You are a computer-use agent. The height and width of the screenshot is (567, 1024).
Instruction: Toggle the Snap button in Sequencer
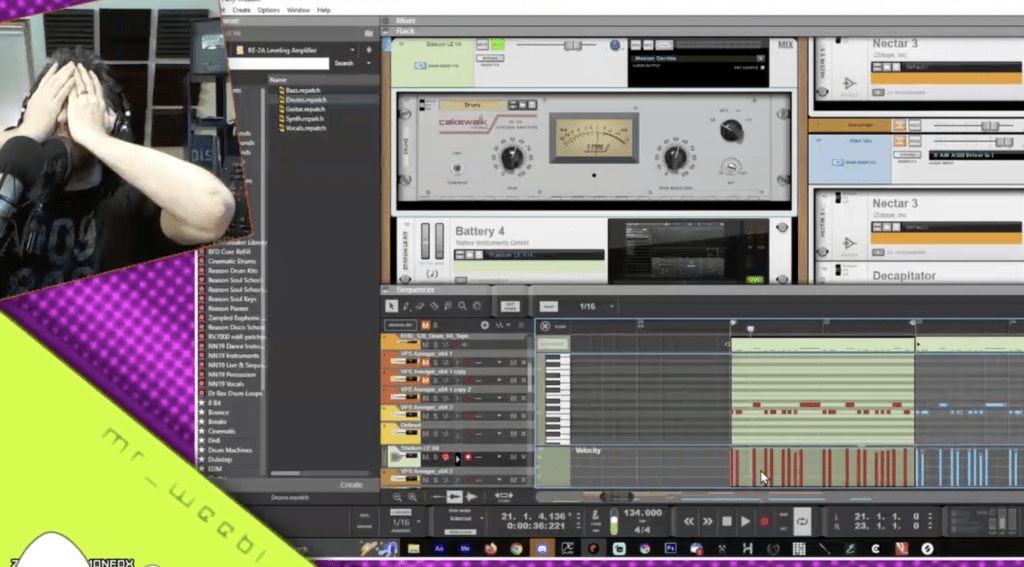549,306
